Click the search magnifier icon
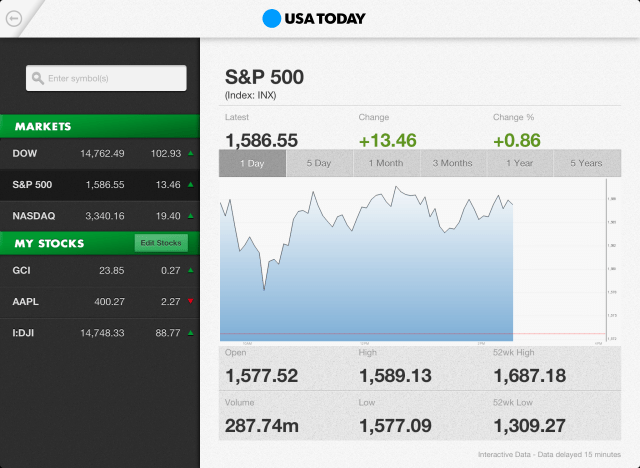640x468 pixels. [37, 78]
